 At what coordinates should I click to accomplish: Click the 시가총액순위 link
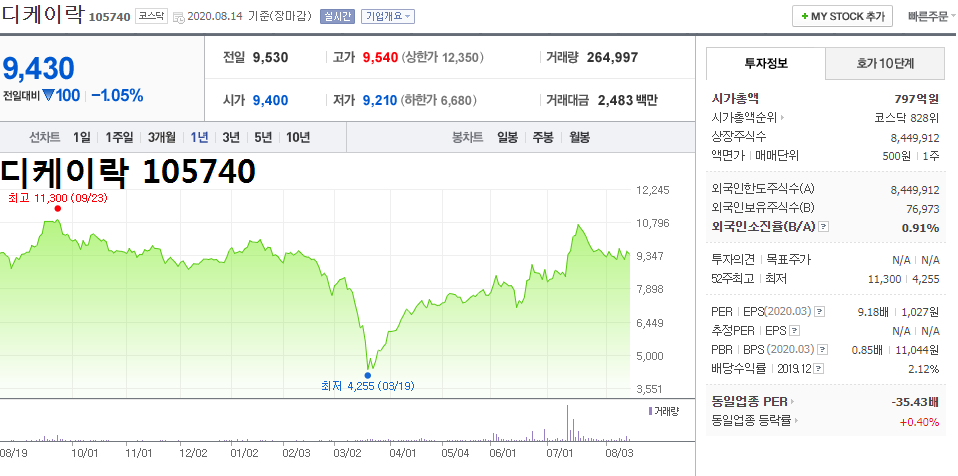745,118
